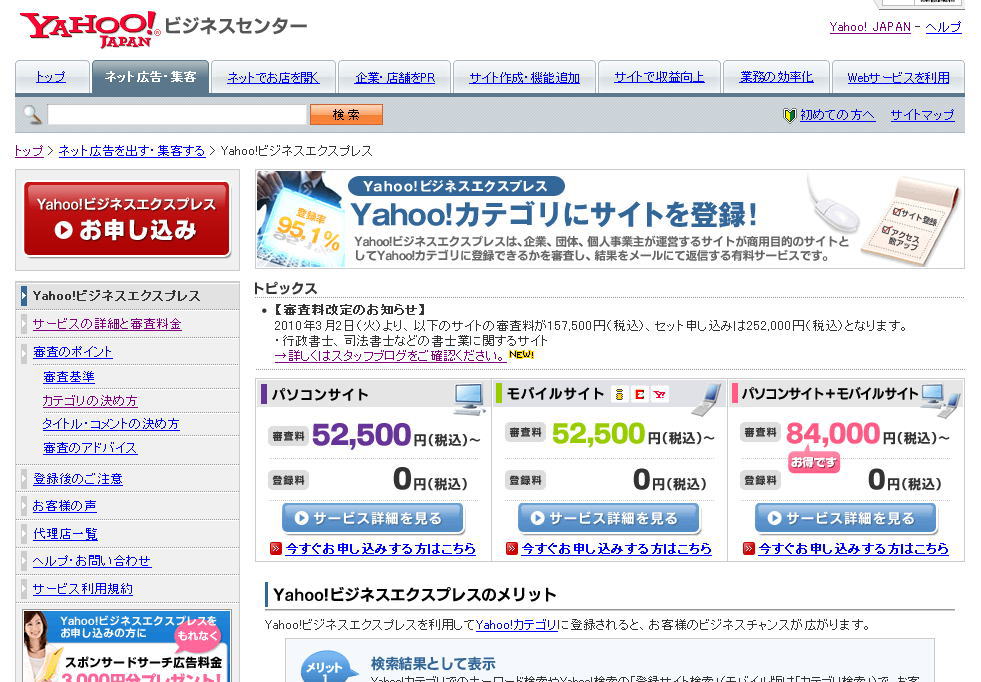Click the beginner shield icon beside 初めての方へ
This screenshot has width=981, height=682.
[790, 115]
